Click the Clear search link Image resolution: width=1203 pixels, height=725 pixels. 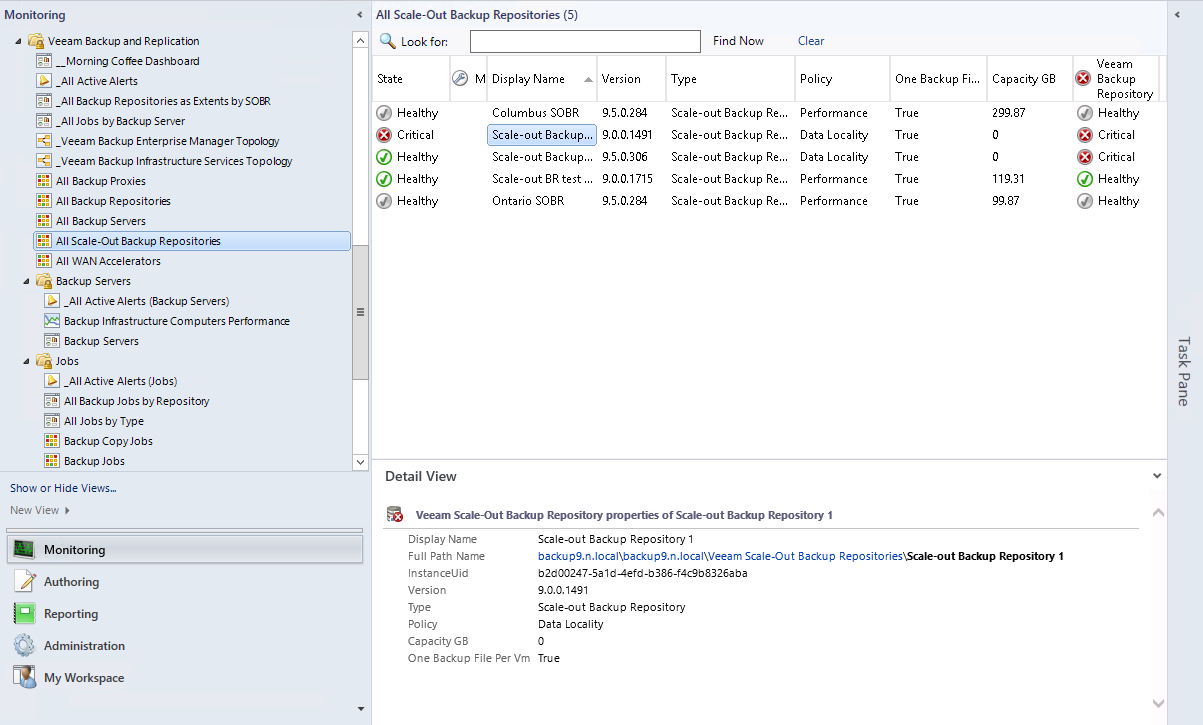(811, 41)
